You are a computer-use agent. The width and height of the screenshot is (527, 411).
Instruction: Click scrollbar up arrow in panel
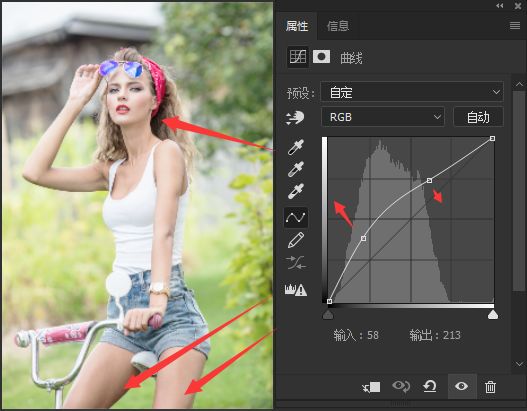click(x=519, y=84)
